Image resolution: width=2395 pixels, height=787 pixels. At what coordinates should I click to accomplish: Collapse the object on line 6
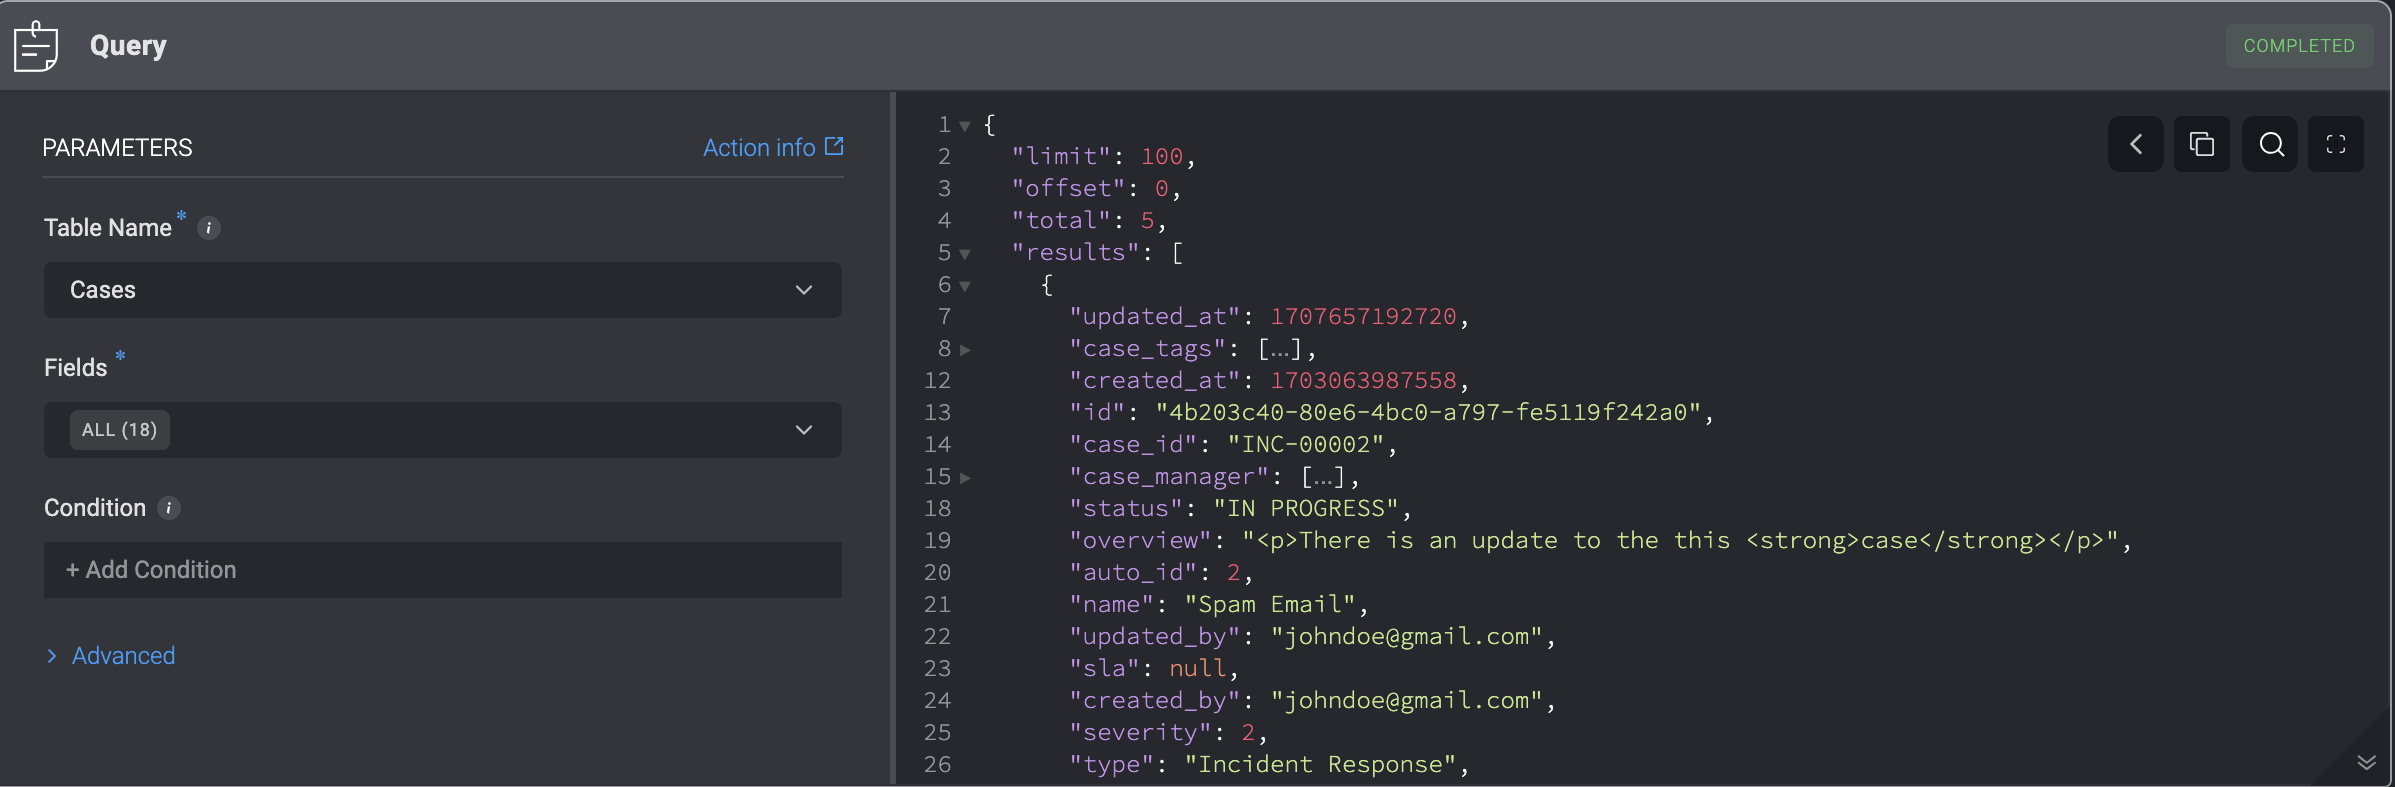(x=965, y=286)
